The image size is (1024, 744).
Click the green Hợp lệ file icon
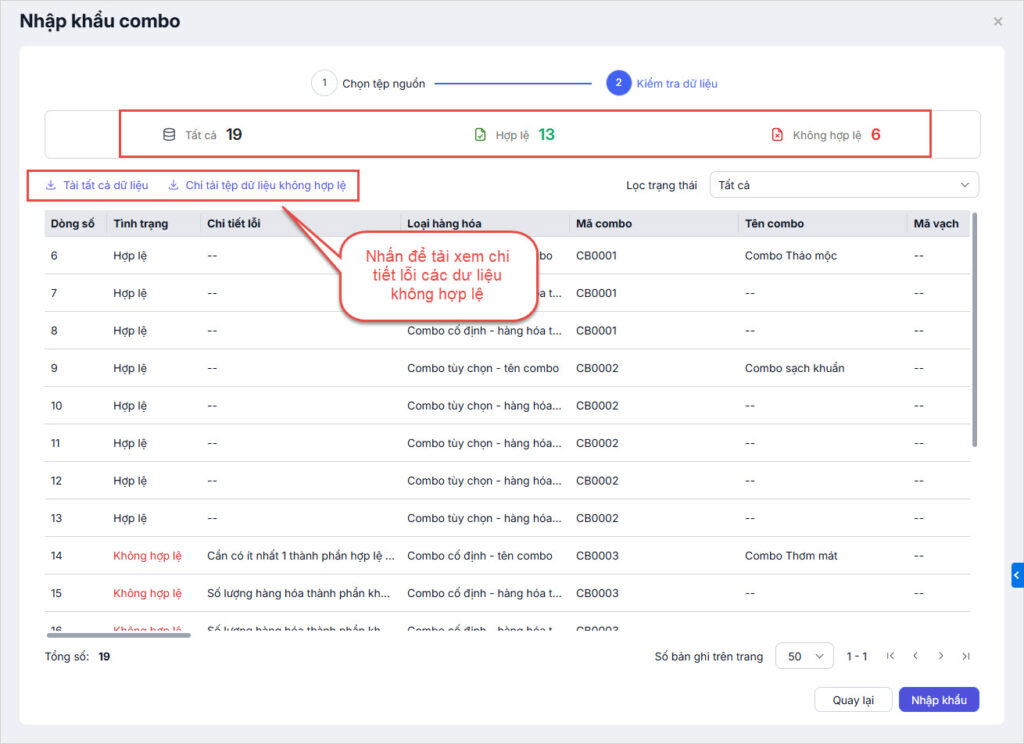click(x=480, y=135)
